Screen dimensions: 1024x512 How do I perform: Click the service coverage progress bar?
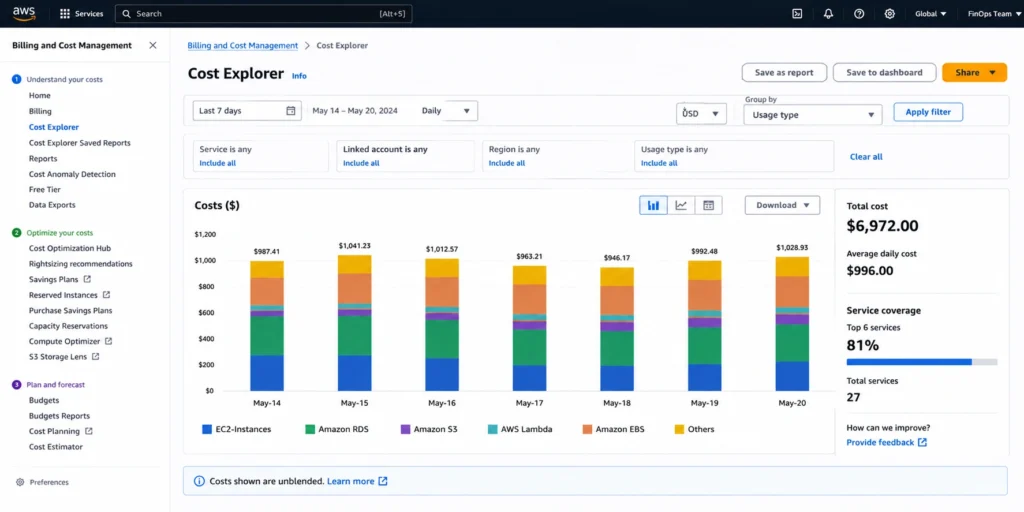(921, 362)
